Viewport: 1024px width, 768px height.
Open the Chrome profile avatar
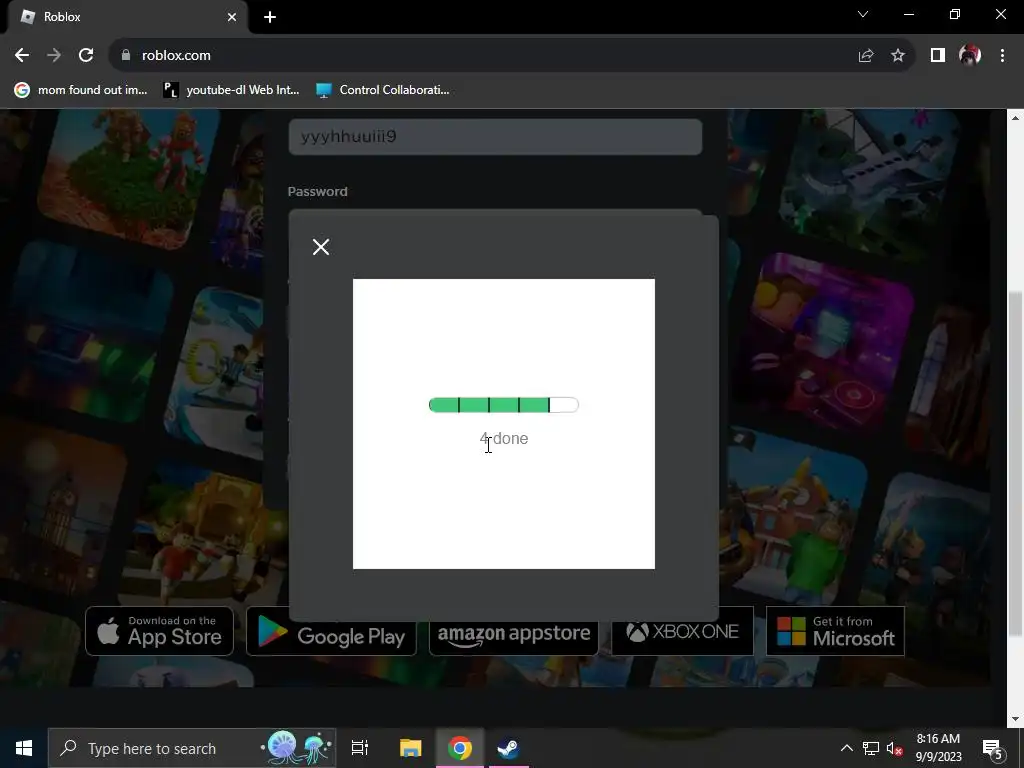point(970,56)
